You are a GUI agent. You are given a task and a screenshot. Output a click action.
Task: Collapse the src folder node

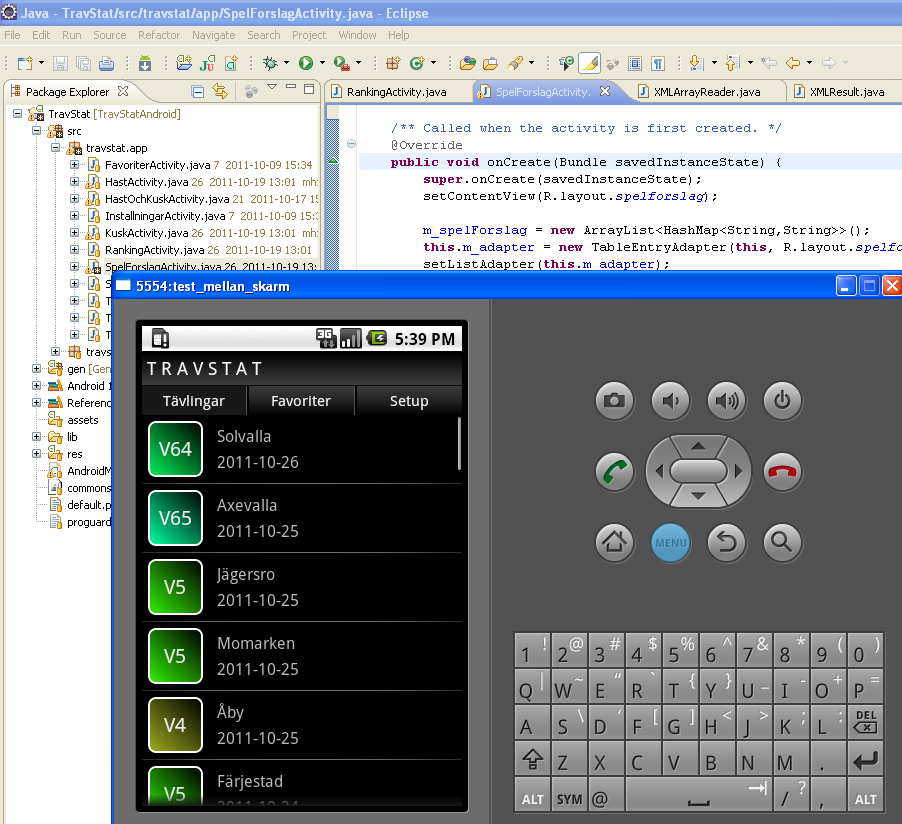[x=36, y=131]
